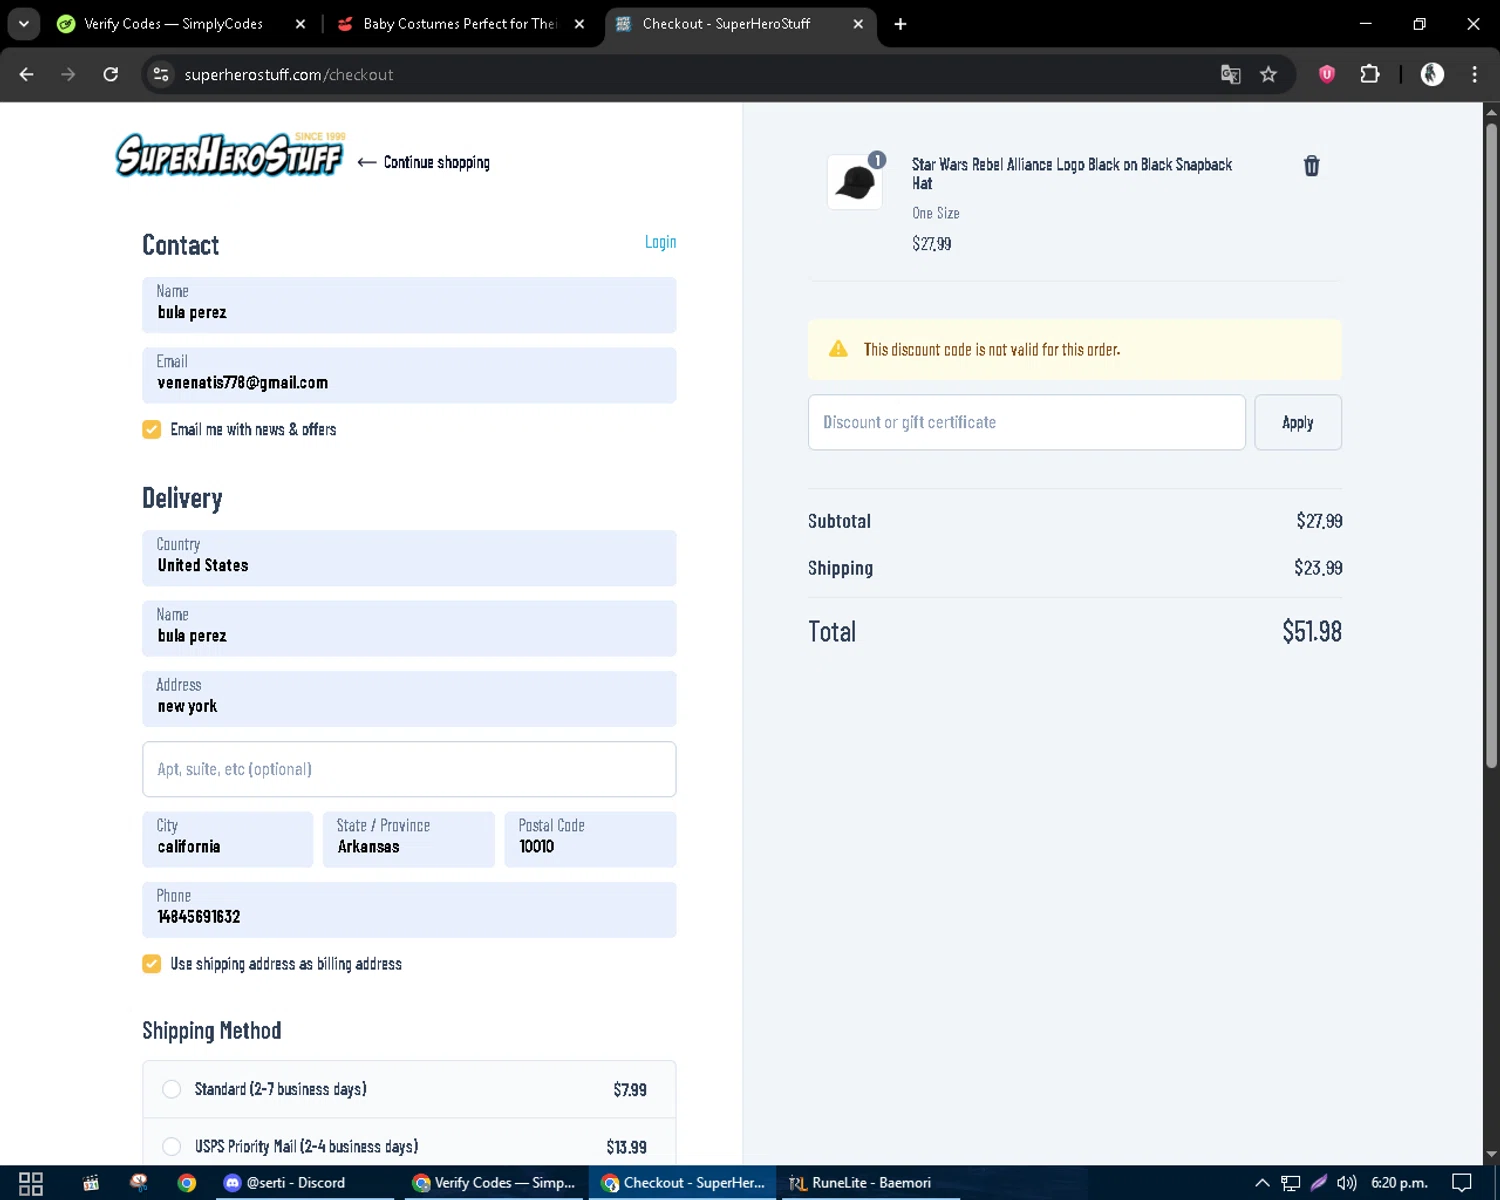Click the Login link
1500x1200 pixels.
coord(660,242)
